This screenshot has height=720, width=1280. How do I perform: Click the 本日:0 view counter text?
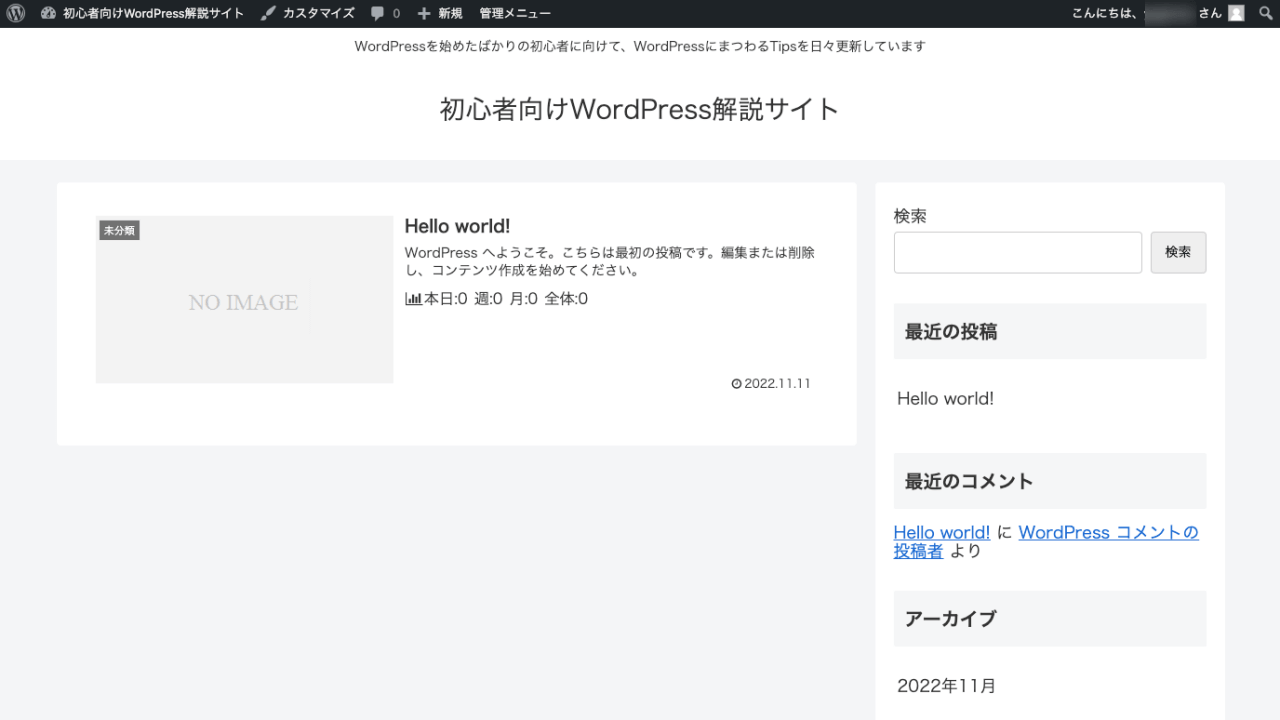coord(446,298)
